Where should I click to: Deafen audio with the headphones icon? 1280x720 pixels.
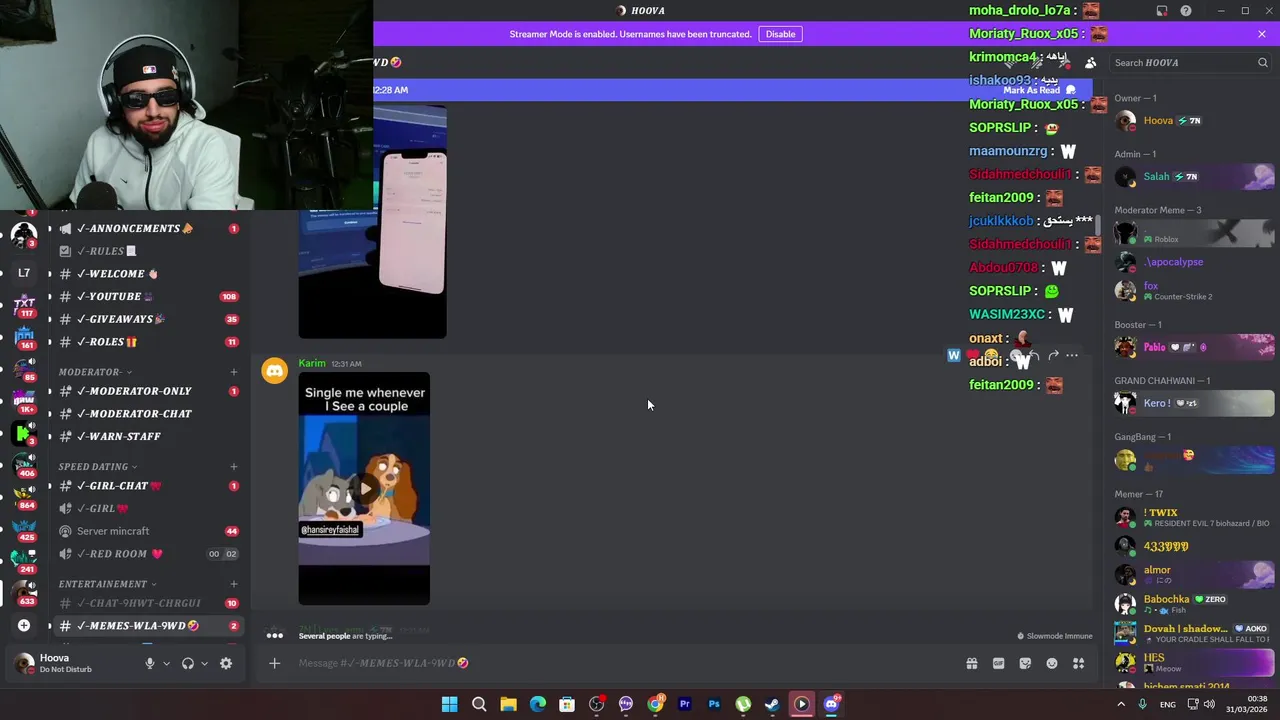(x=187, y=663)
